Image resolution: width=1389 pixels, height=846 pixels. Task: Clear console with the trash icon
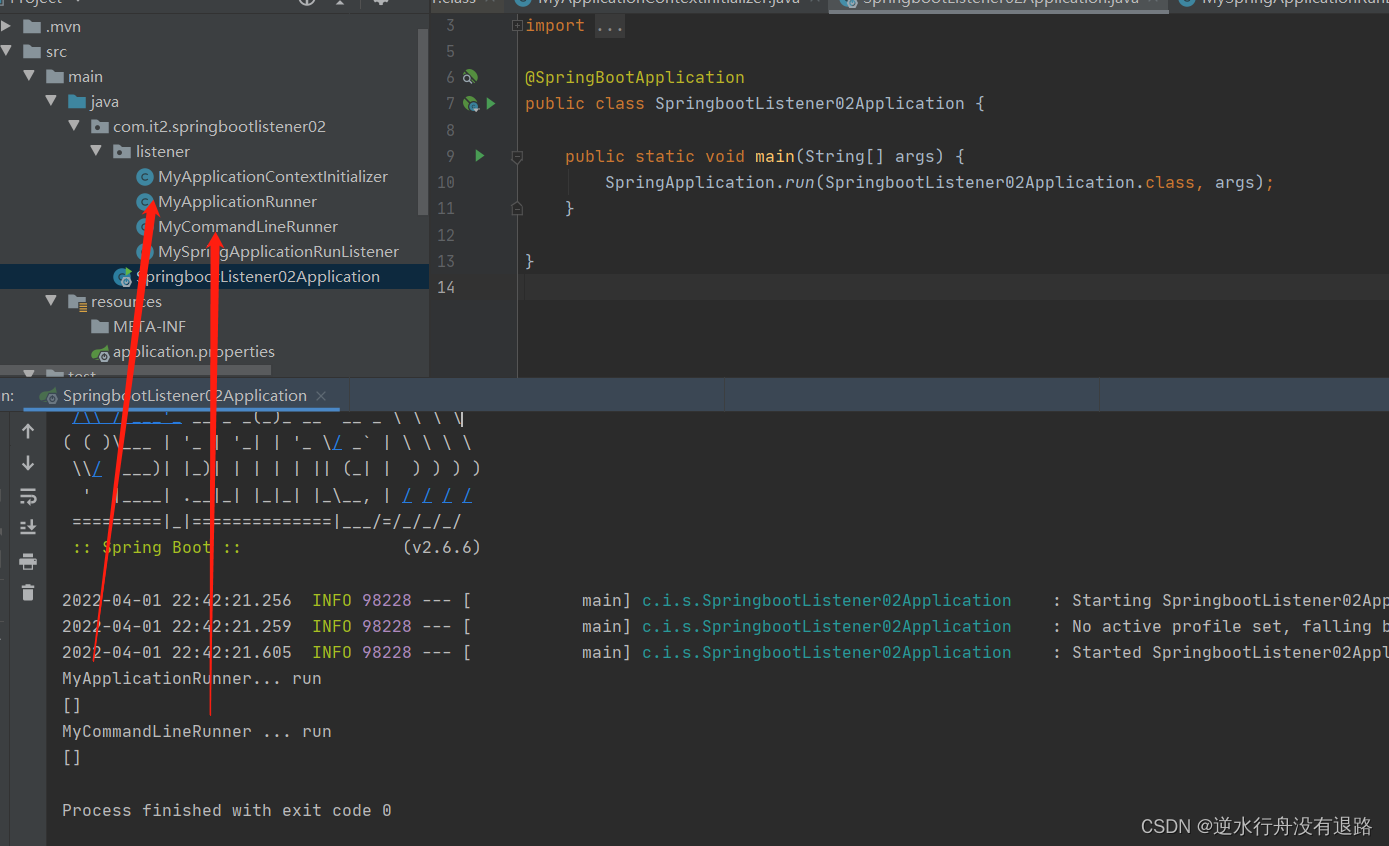pos(28,592)
